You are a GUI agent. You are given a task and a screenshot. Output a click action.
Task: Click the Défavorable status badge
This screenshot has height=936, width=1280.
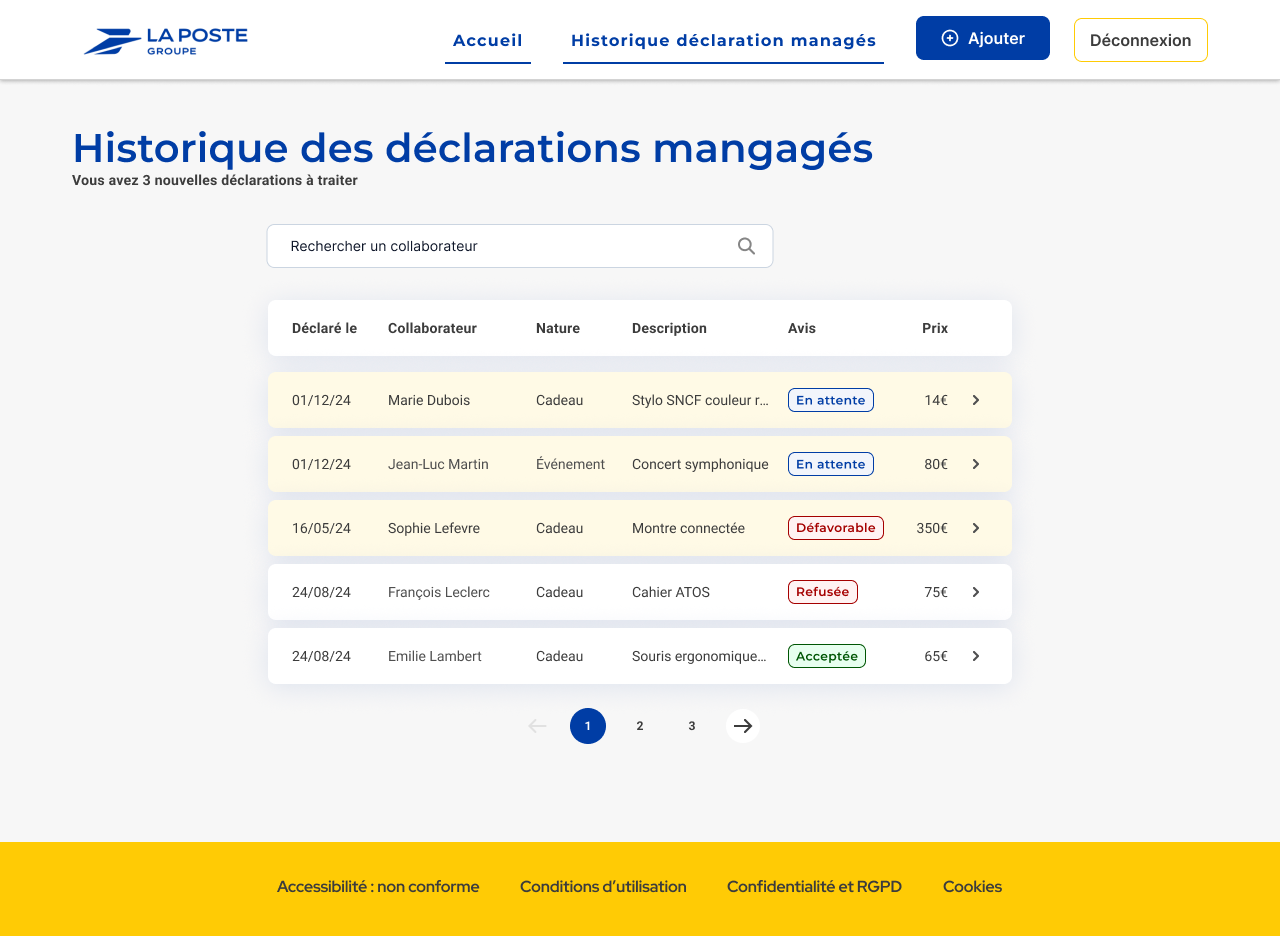point(836,528)
